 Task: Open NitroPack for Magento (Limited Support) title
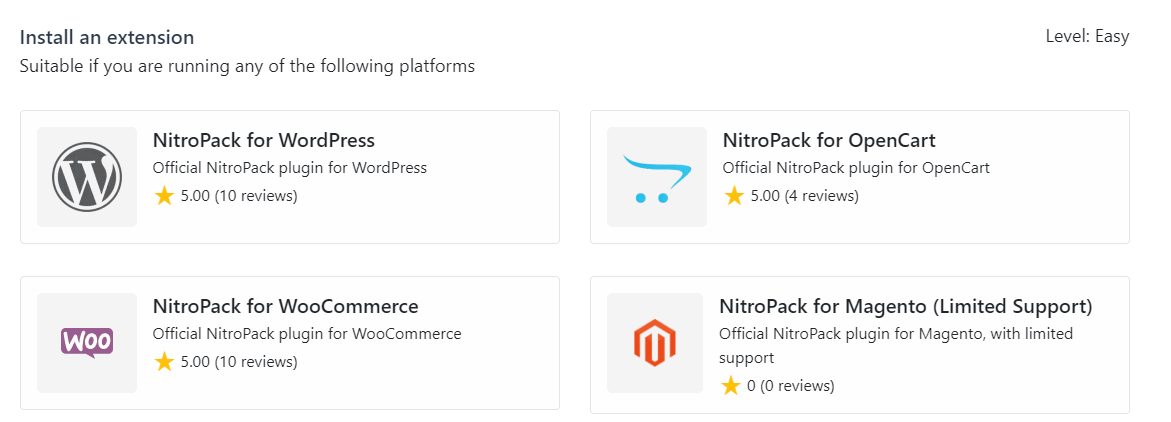tap(906, 306)
